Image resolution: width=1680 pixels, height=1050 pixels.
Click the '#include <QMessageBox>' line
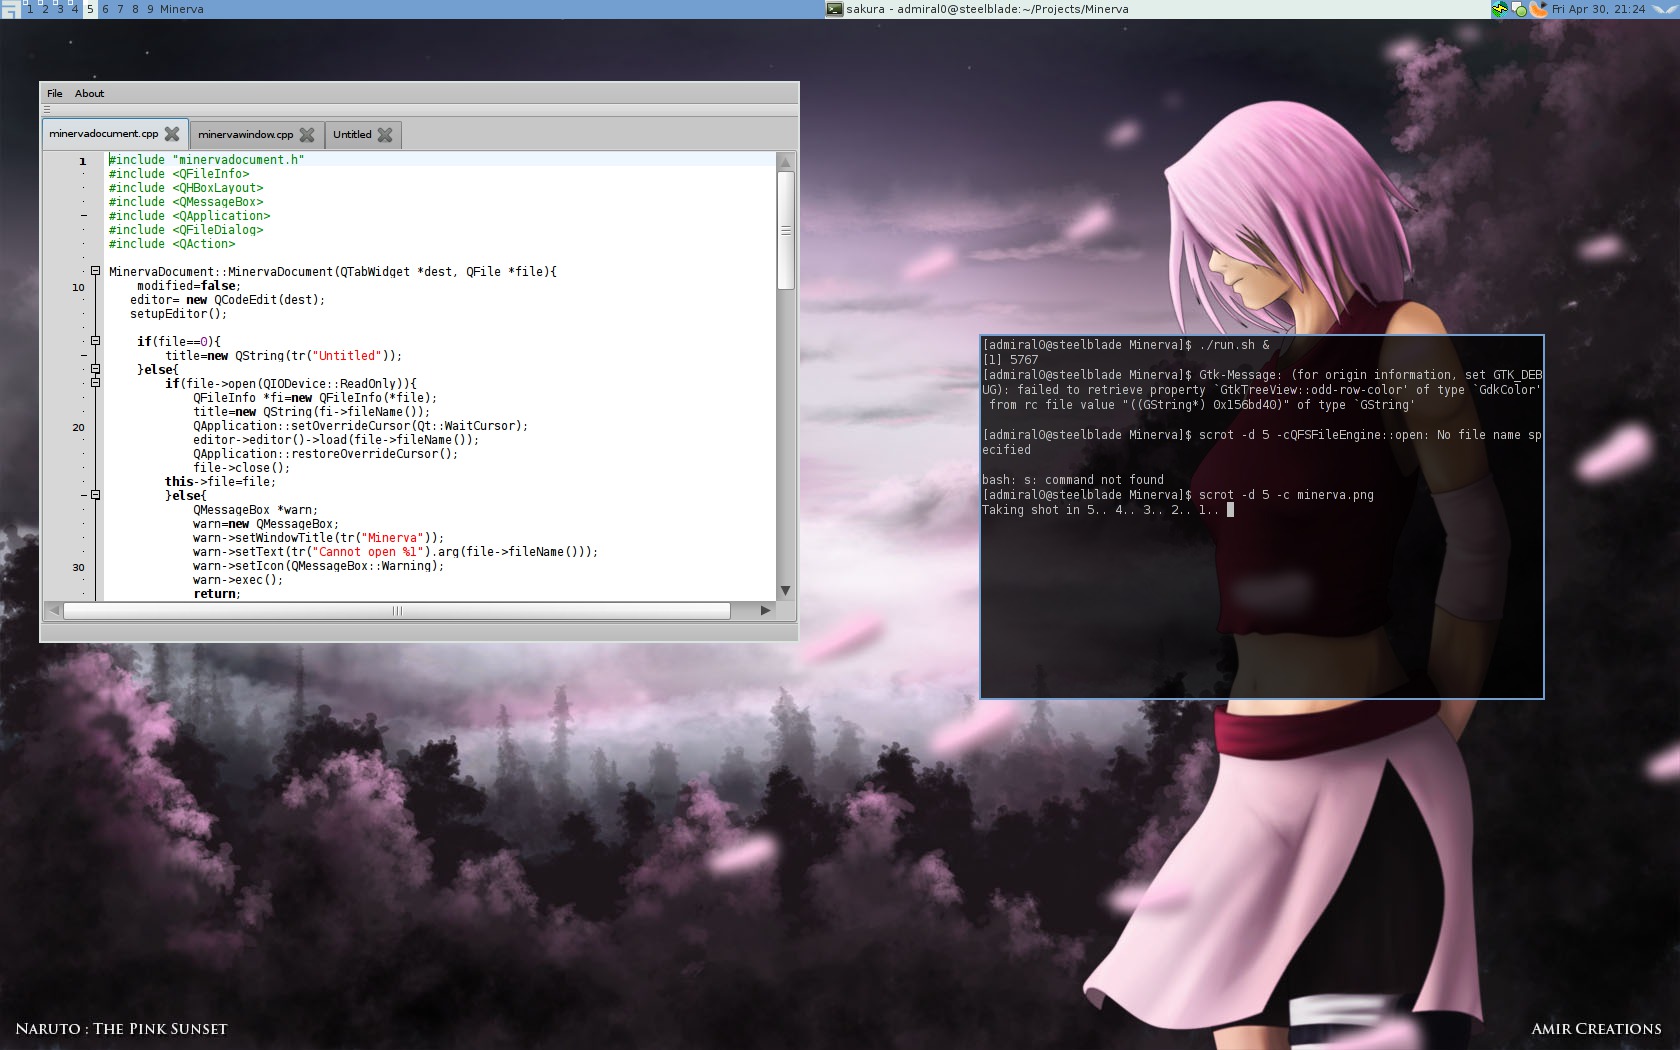[186, 202]
